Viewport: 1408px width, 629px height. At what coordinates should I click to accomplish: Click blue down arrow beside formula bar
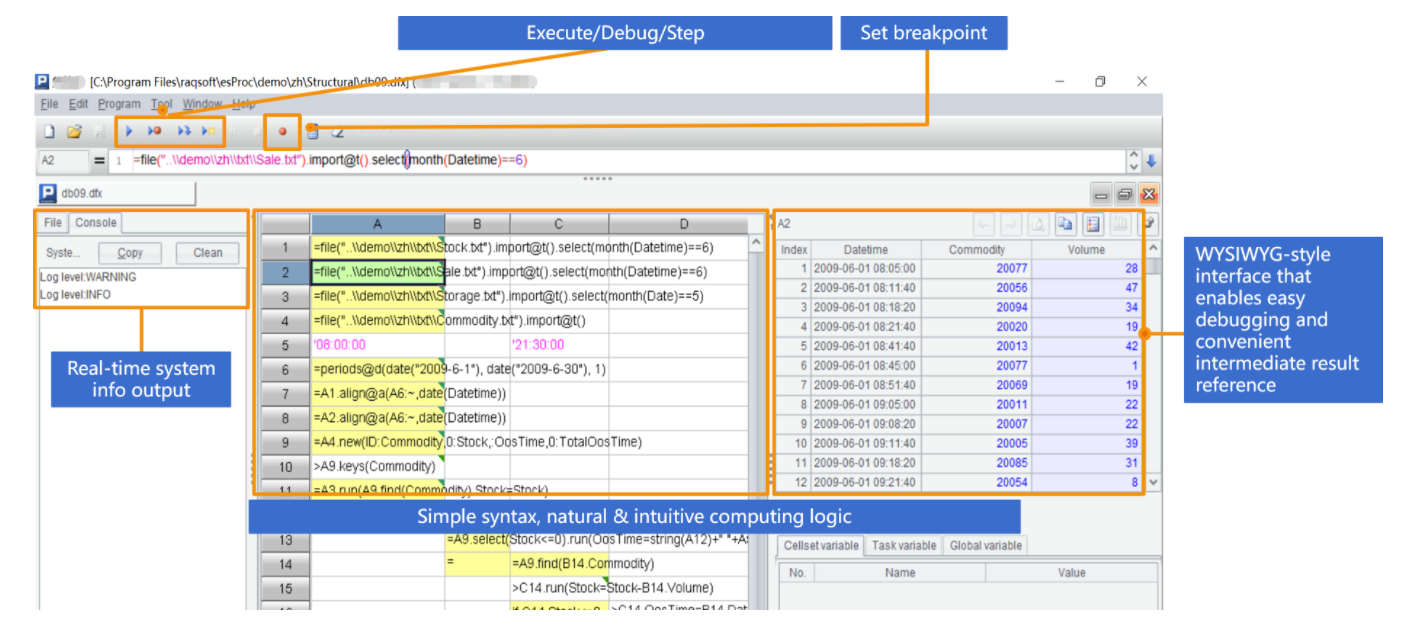pyautogui.click(x=1151, y=161)
